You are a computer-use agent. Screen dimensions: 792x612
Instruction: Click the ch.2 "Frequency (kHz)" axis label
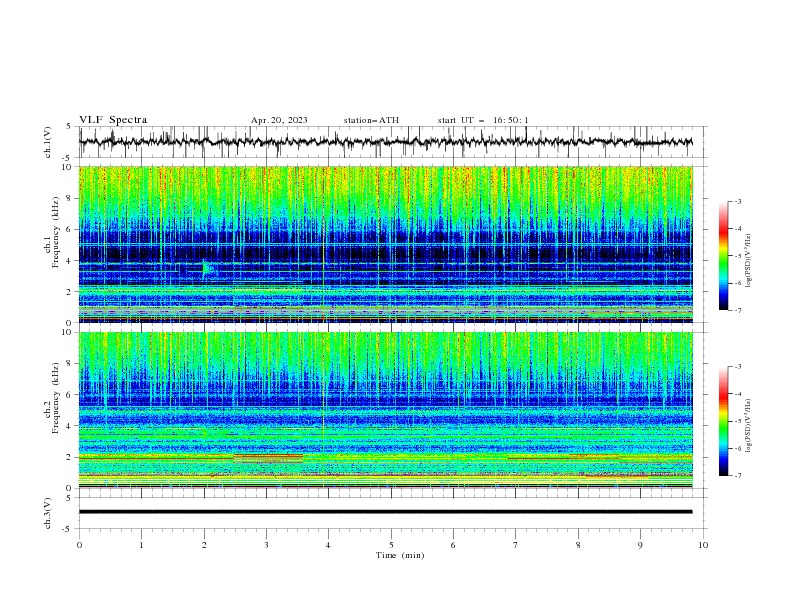point(55,397)
